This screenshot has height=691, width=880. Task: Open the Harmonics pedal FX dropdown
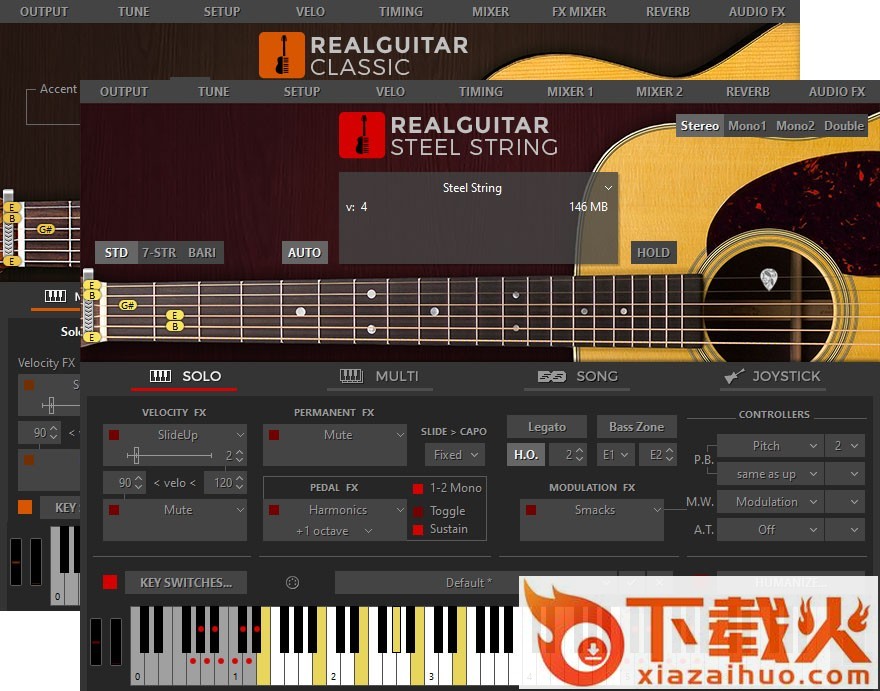point(400,510)
